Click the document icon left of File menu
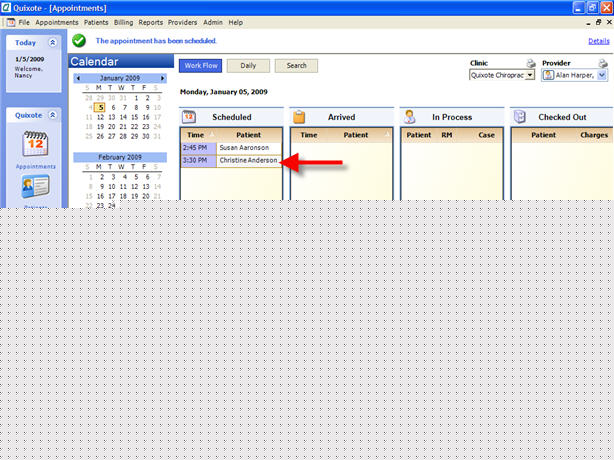 (11, 22)
